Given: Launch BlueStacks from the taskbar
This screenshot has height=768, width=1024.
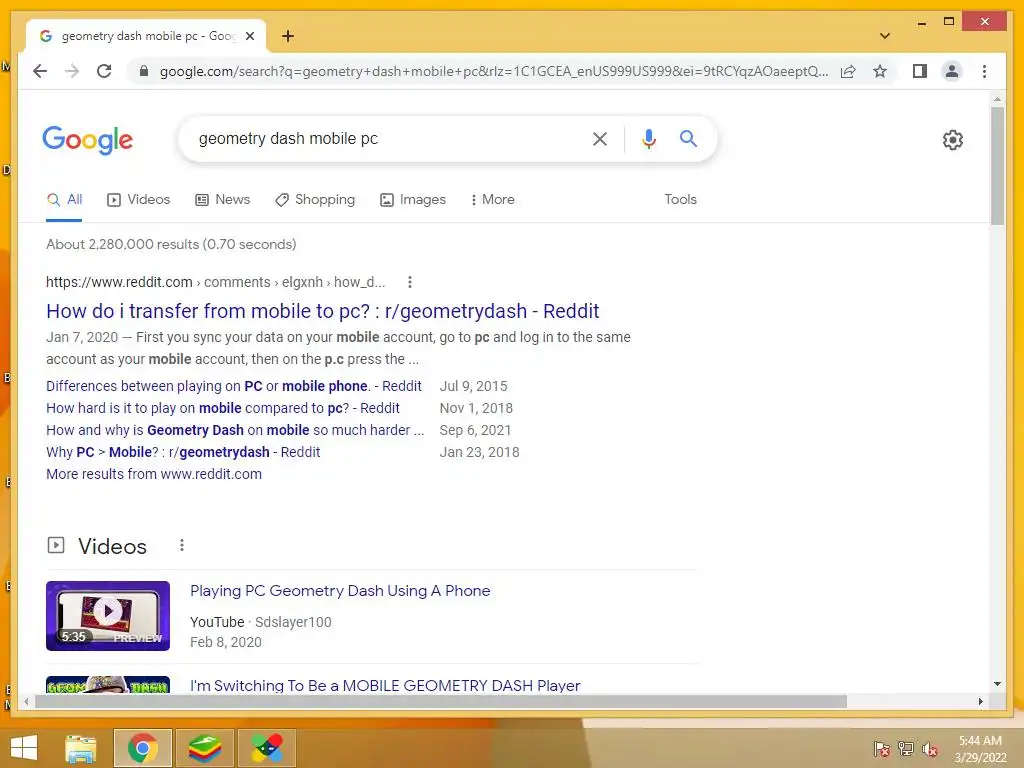Looking at the screenshot, I should (204, 748).
